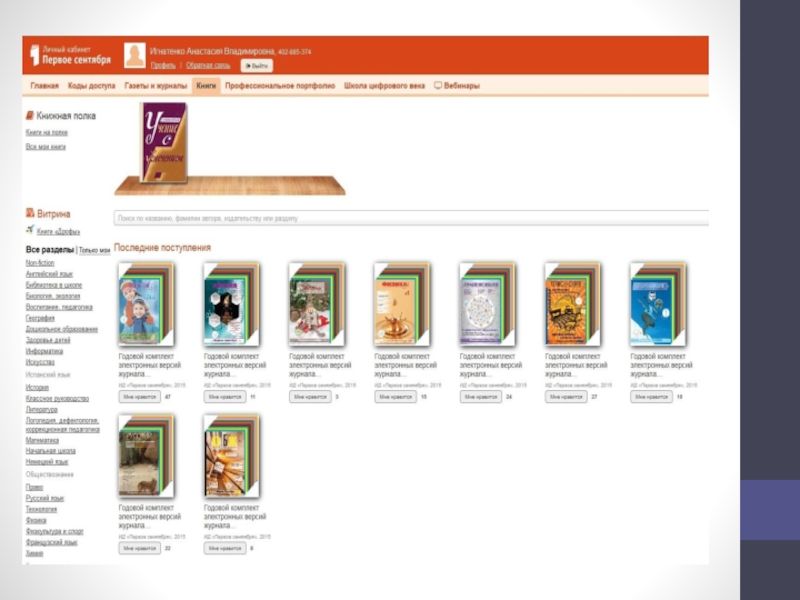Click the book search input field
This screenshot has height=600, width=800.
pos(411,218)
